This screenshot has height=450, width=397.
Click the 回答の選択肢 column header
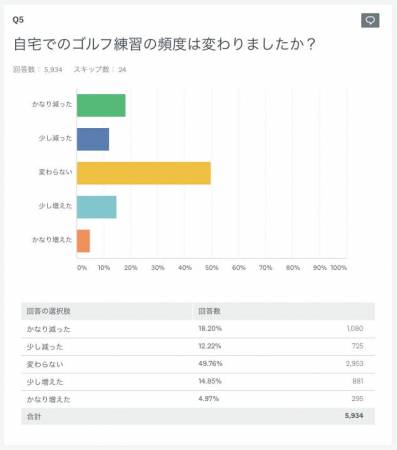pos(49,311)
